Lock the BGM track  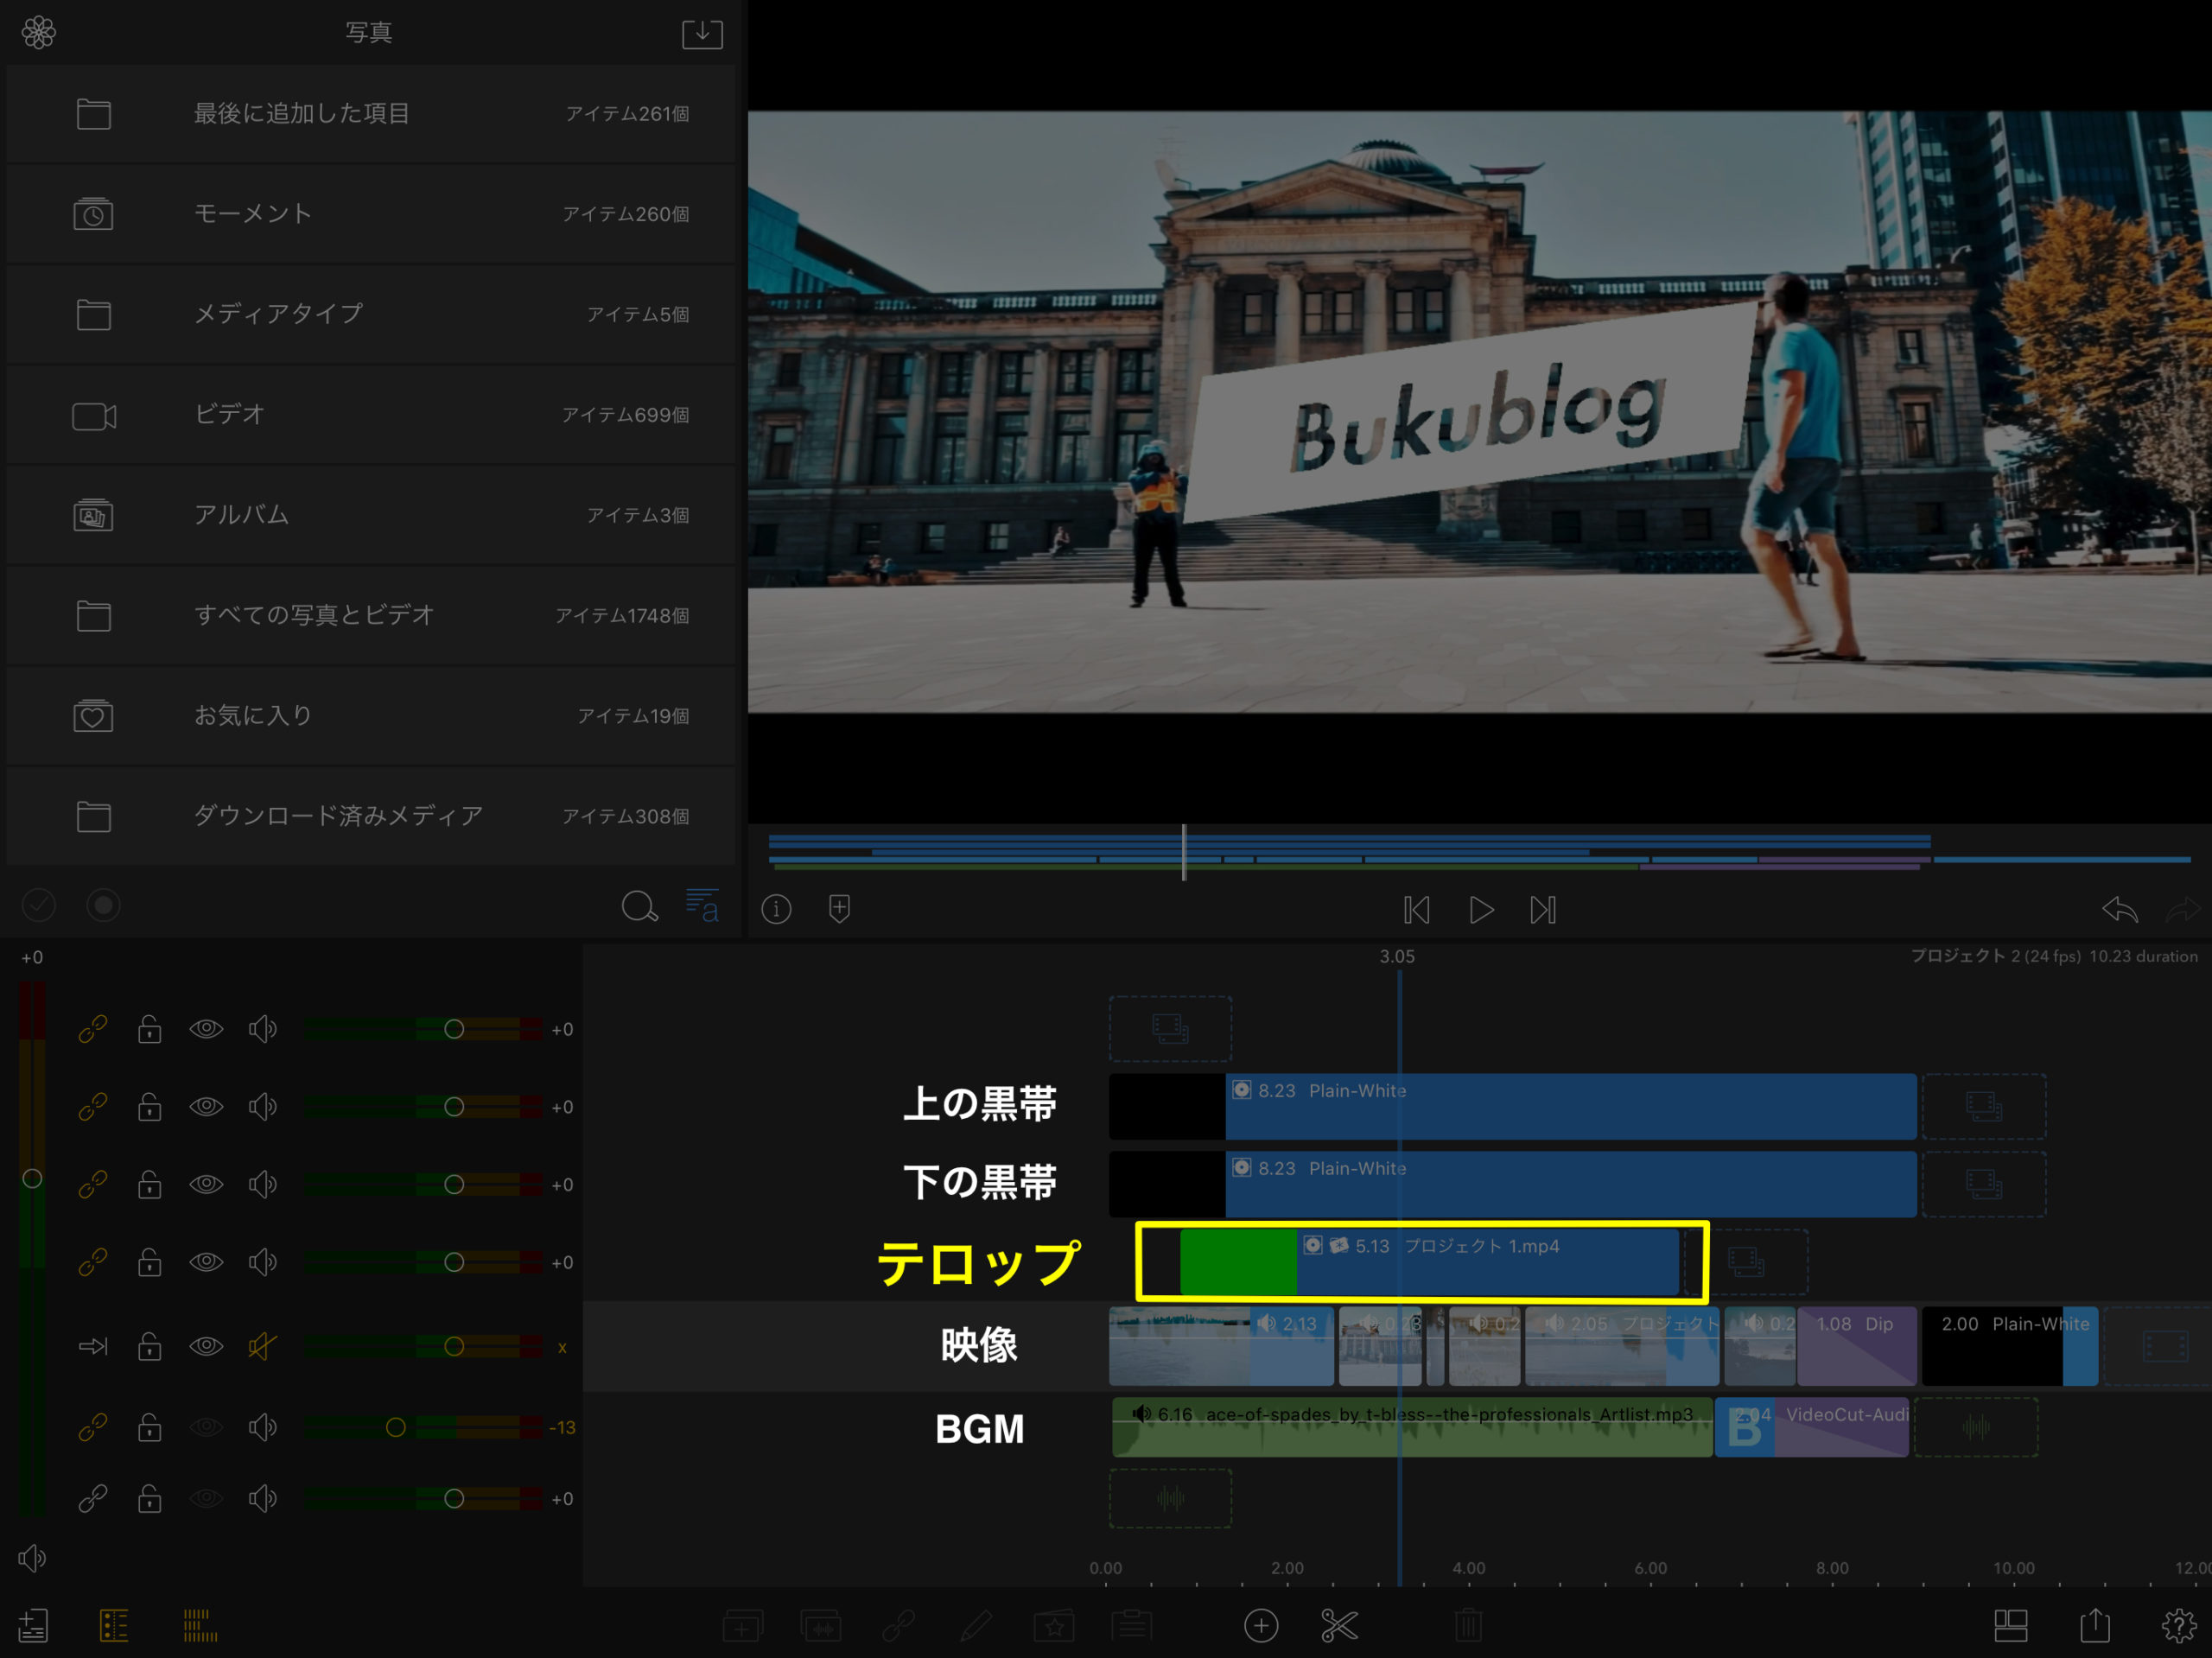149,1427
